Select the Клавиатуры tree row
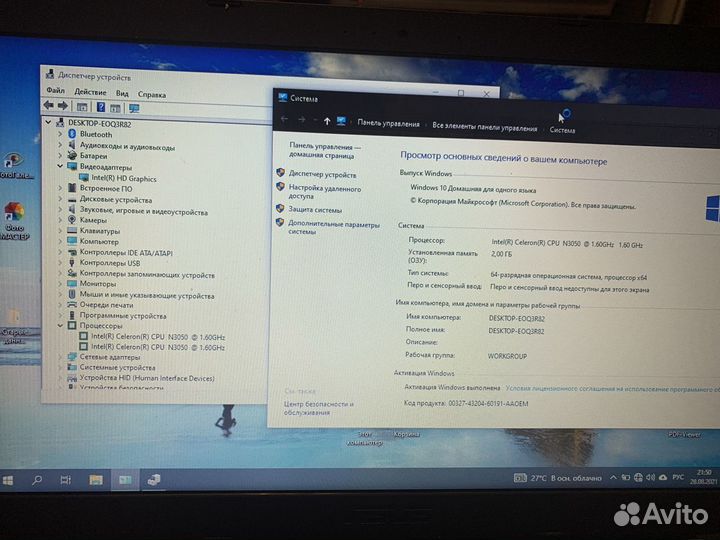The width and height of the screenshot is (720, 540). (100, 231)
